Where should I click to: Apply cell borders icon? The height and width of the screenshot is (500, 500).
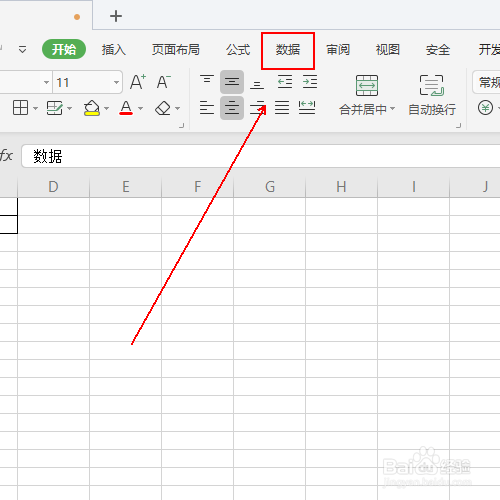[20, 108]
